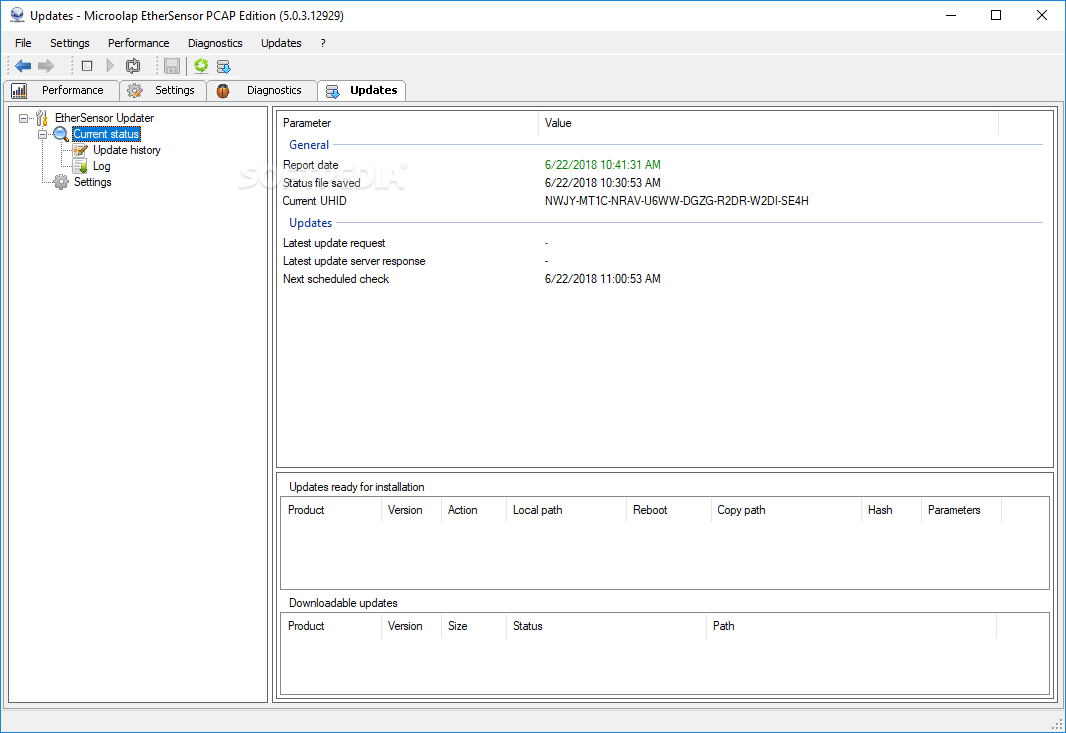This screenshot has height=733, width=1066.
Task: Click the green circular-arrows refresh toolbar icon
Action: [201, 66]
